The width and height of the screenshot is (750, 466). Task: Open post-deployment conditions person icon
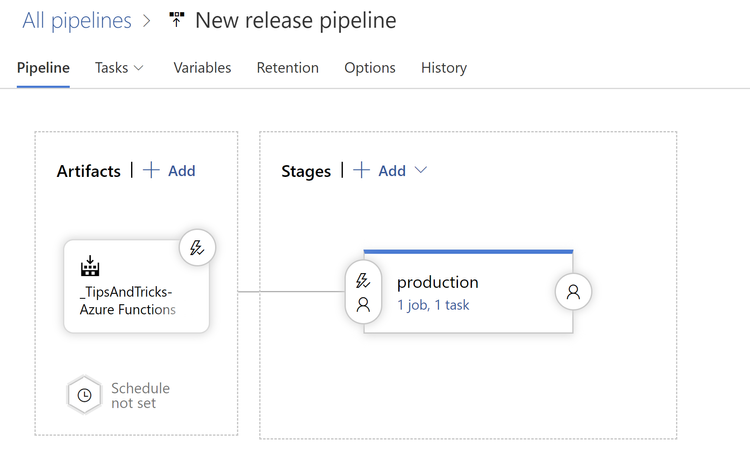click(x=573, y=292)
